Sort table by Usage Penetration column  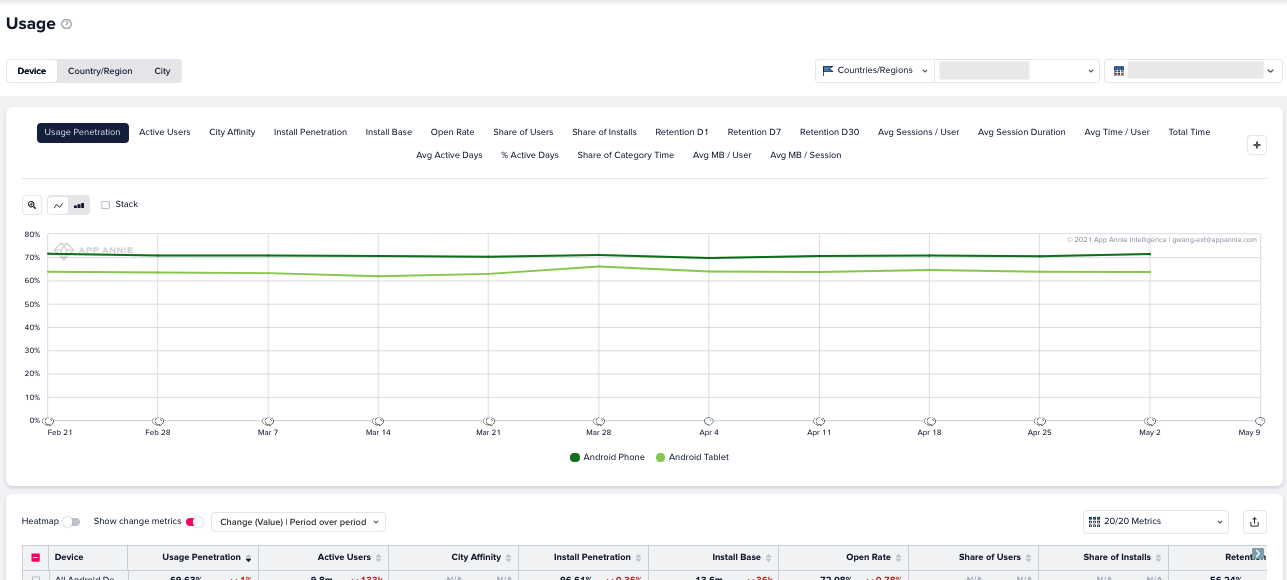coord(248,558)
